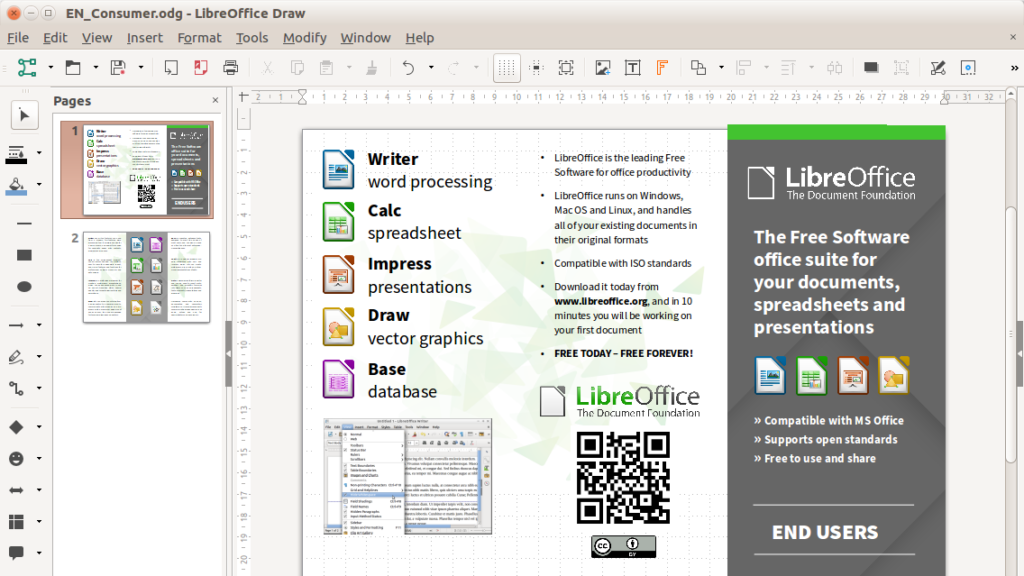Choose the Rectangle shape tool
Screen dimensions: 1024x576
coord(24,255)
